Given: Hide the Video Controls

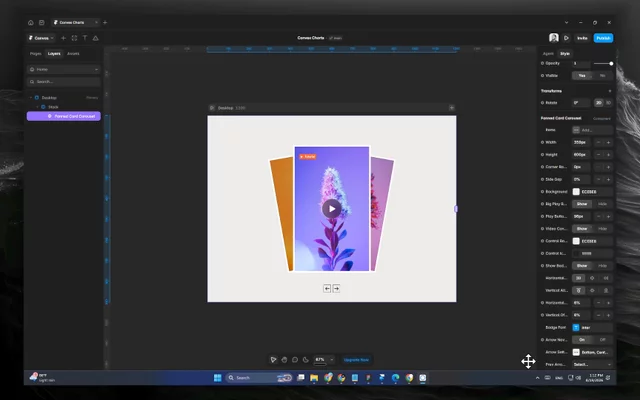Looking at the screenshot, I should click(x=602, y=229).
